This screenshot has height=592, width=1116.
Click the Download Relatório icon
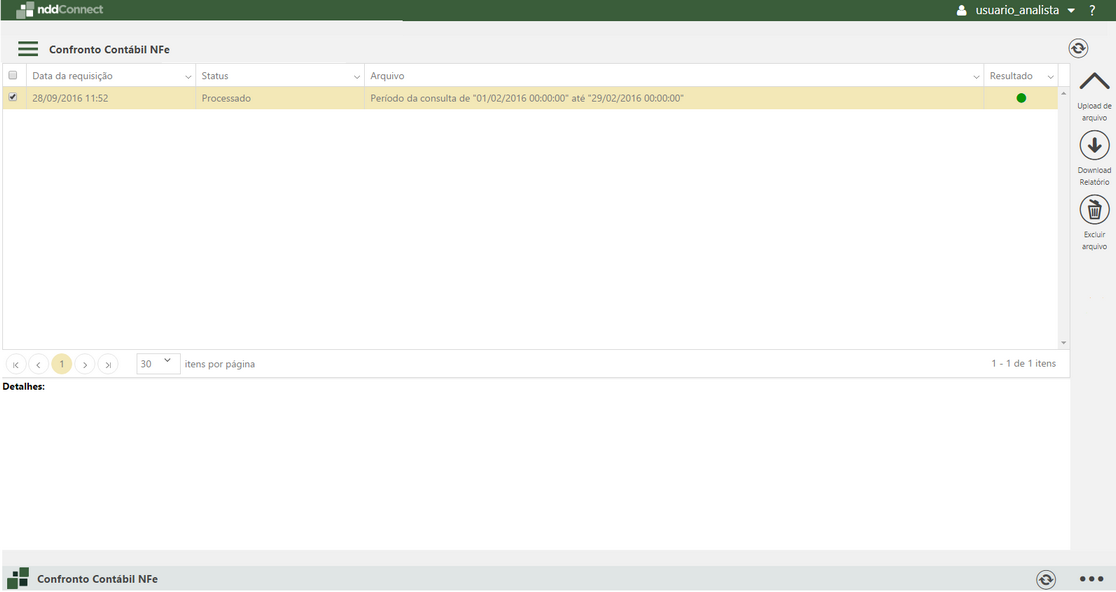coord(1094,147)
